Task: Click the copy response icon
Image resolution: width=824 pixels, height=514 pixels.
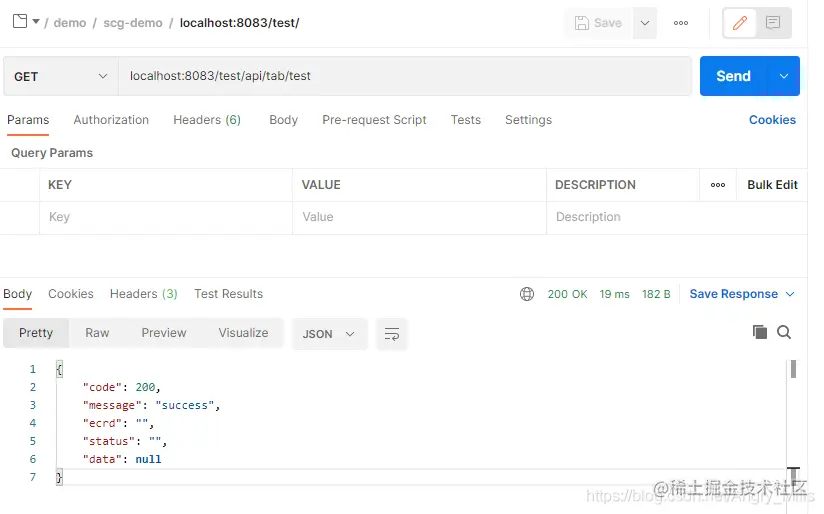Action: pos(760,332)
